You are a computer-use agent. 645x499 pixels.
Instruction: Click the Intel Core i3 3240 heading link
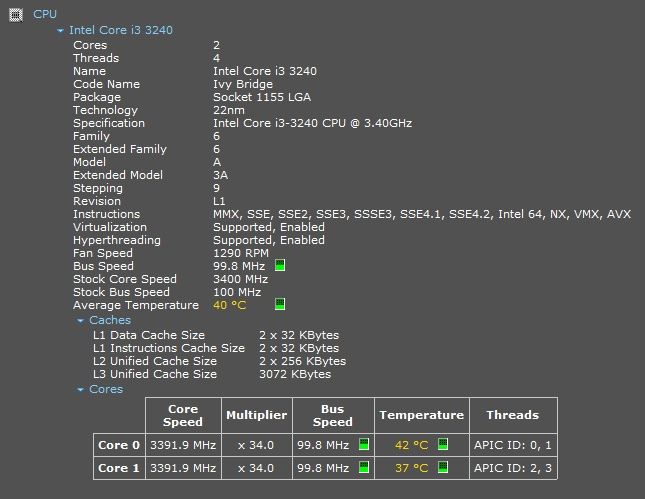click(x=121, y=30)
